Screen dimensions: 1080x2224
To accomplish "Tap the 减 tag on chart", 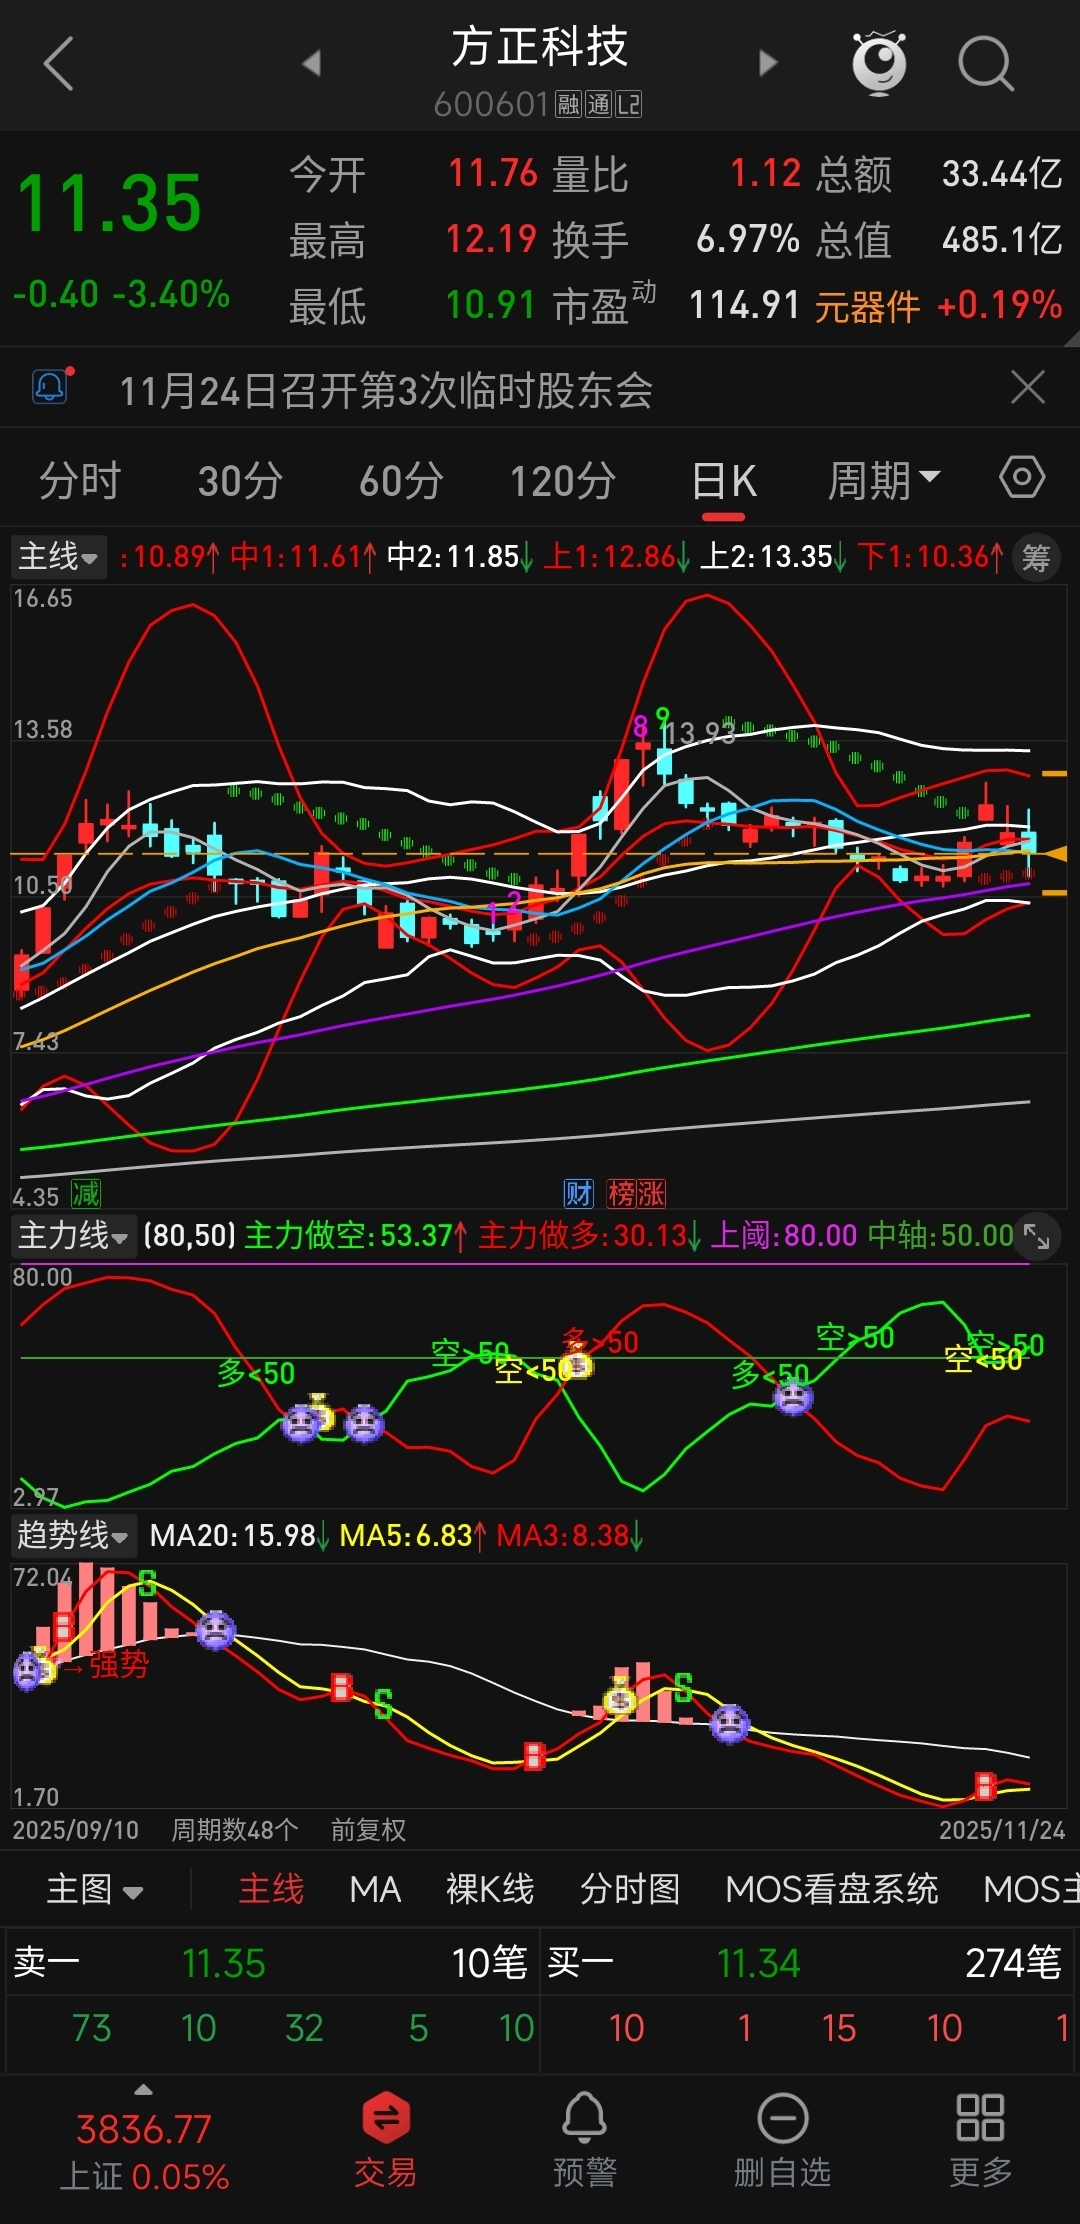I will tap(85, 1193).
